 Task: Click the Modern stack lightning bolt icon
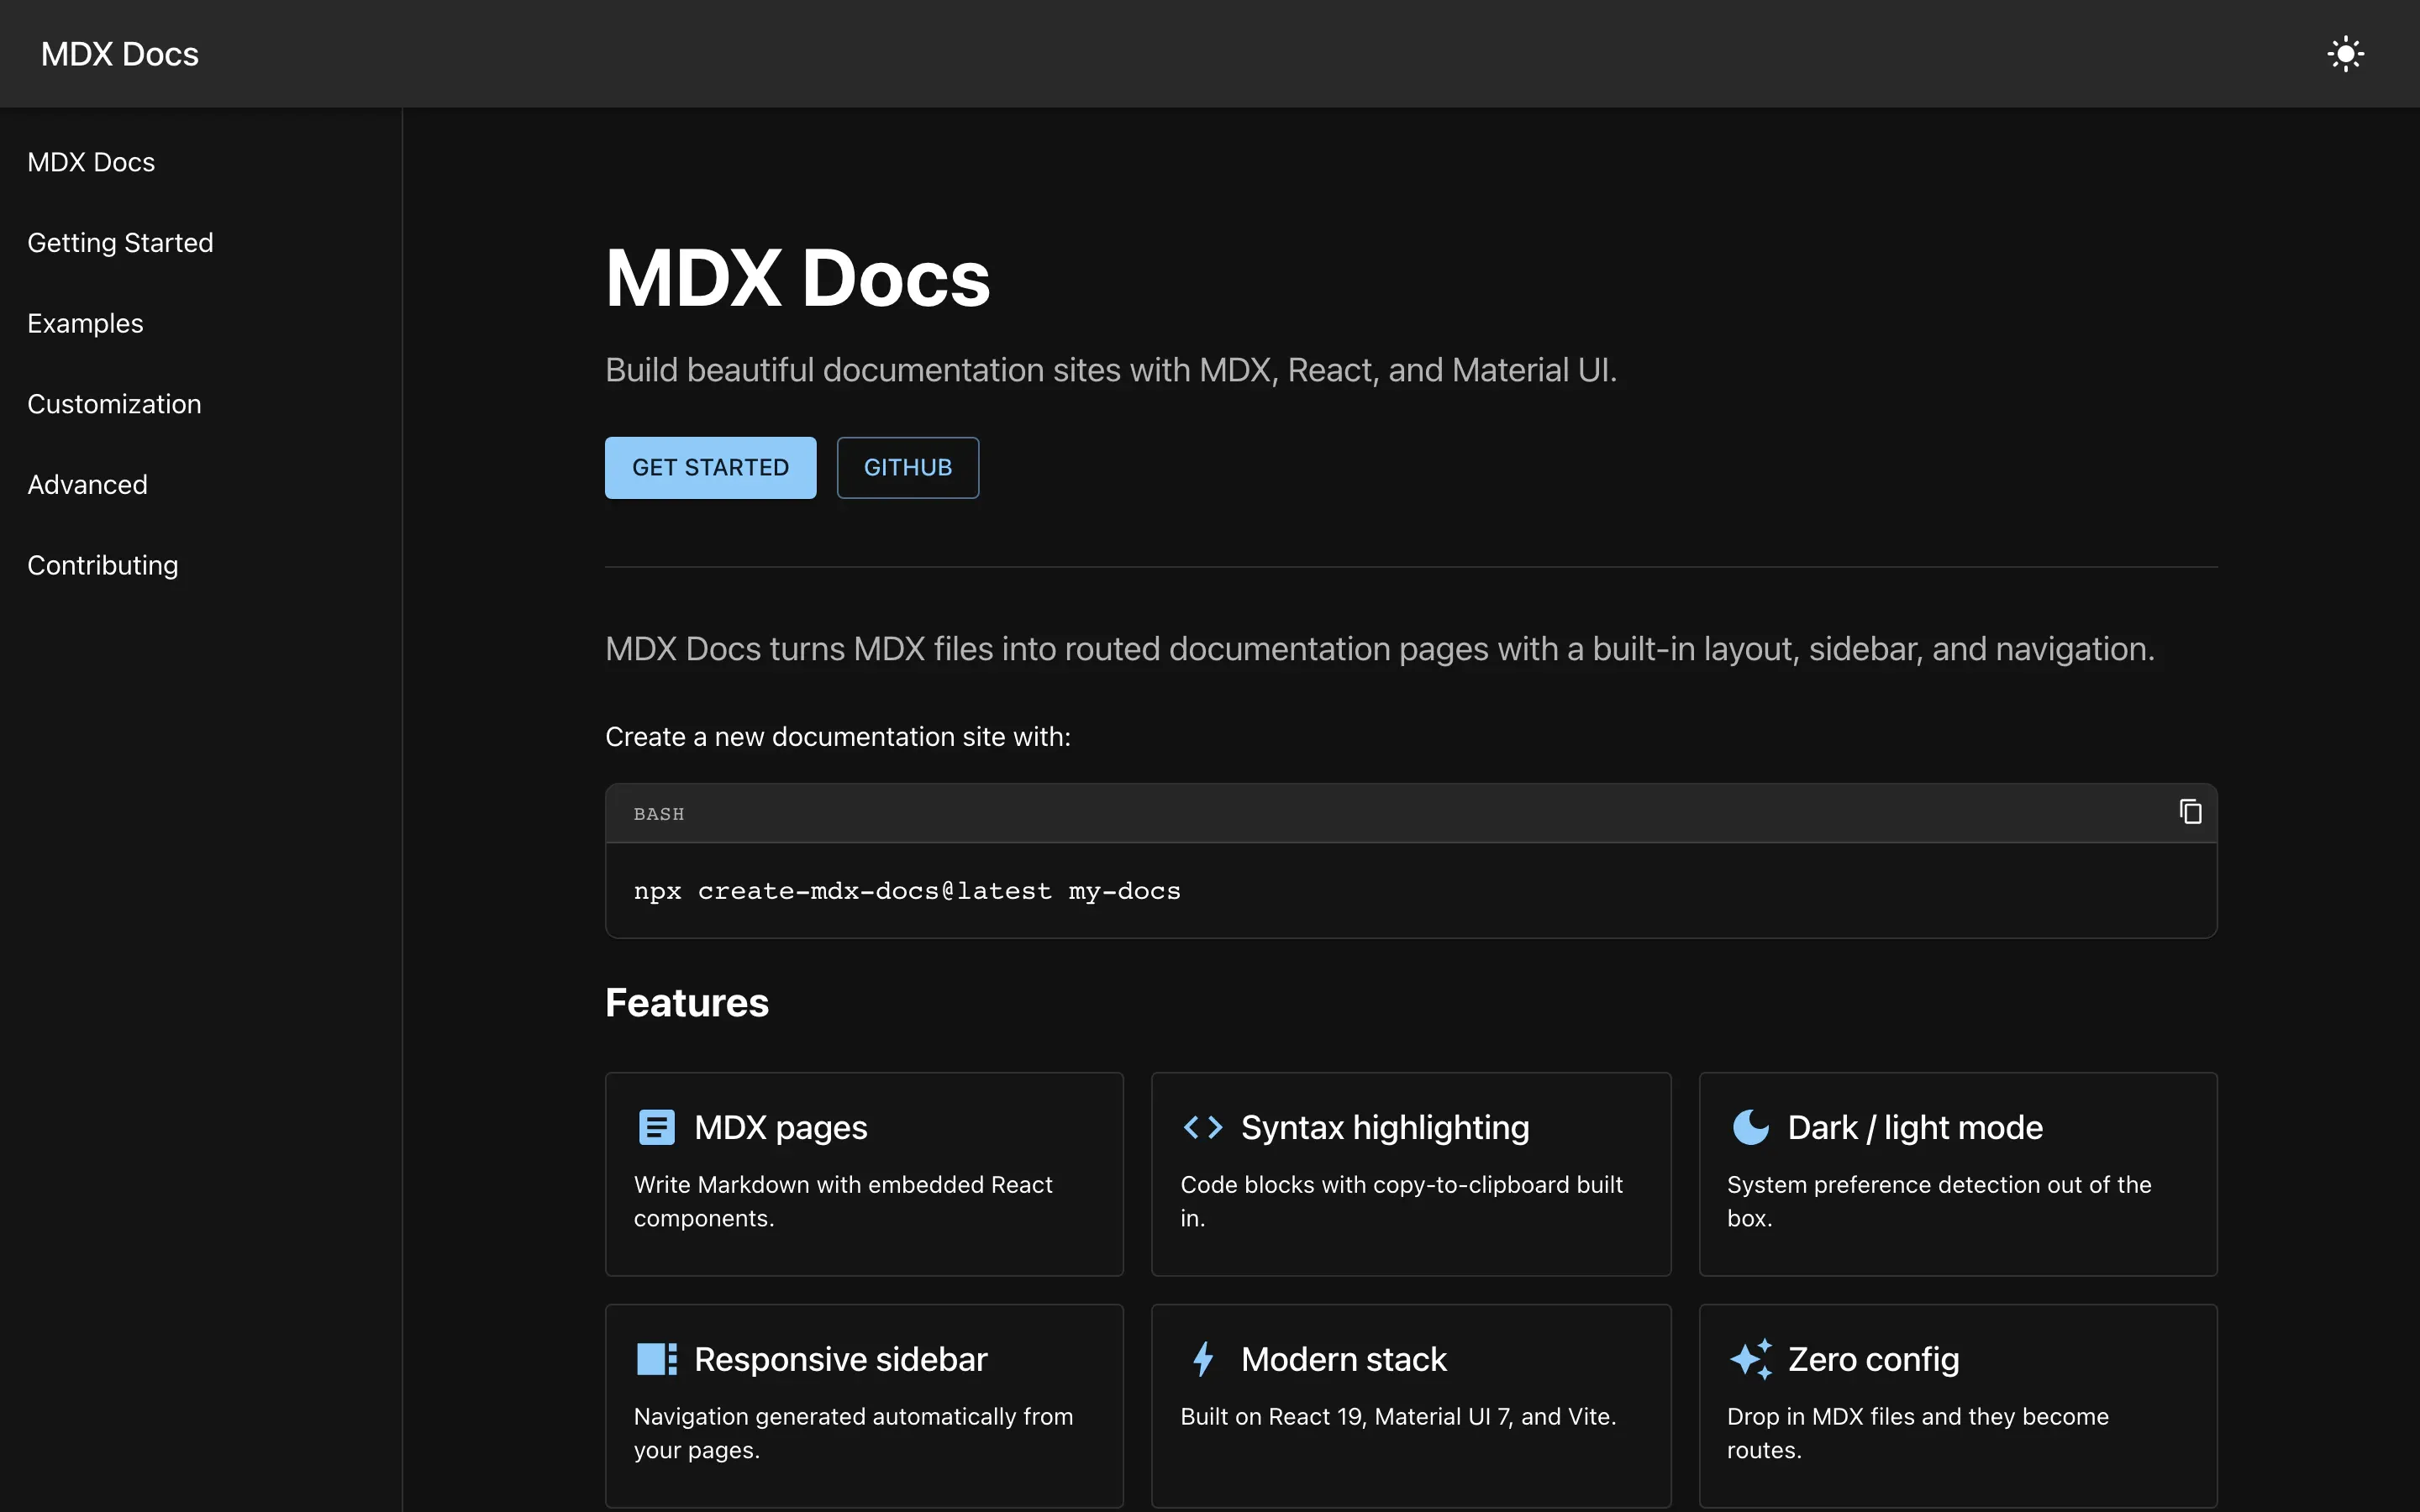(x=1203, y=1360)
